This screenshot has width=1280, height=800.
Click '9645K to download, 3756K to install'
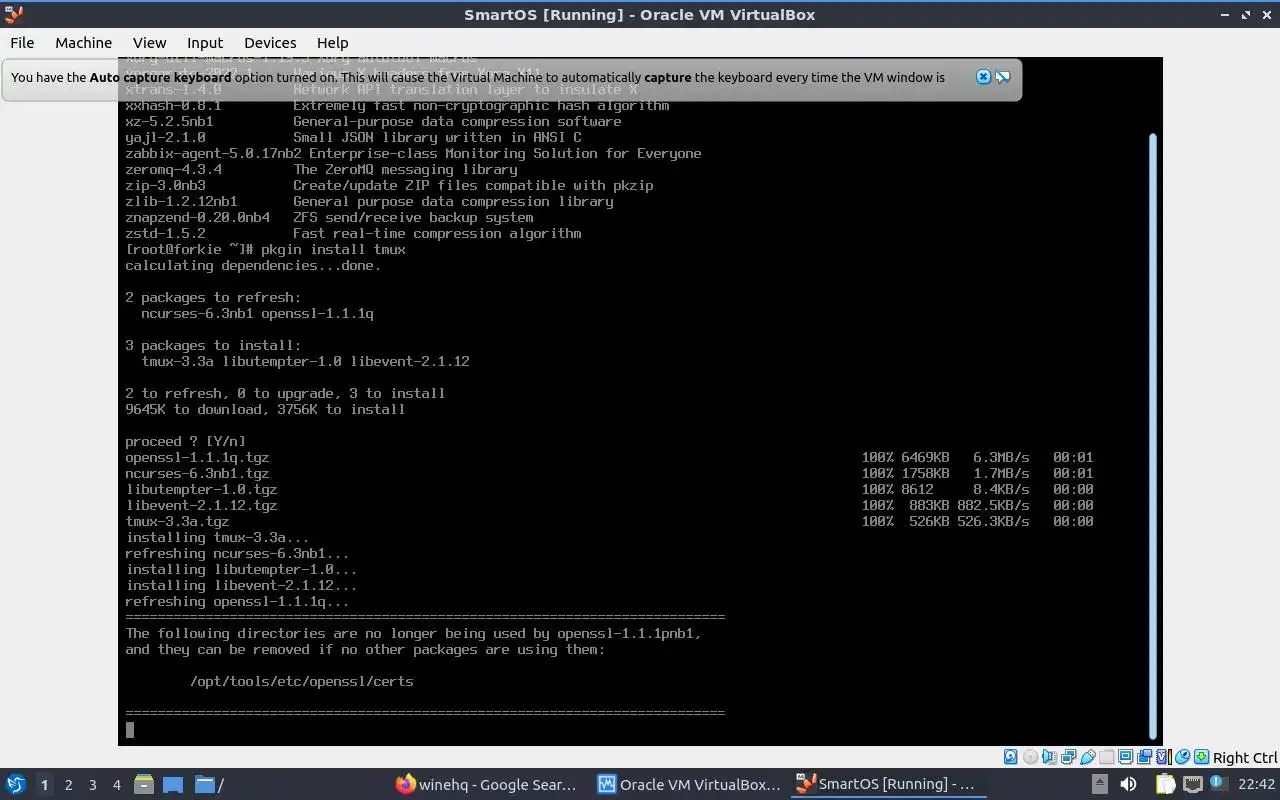coord(265,409)
